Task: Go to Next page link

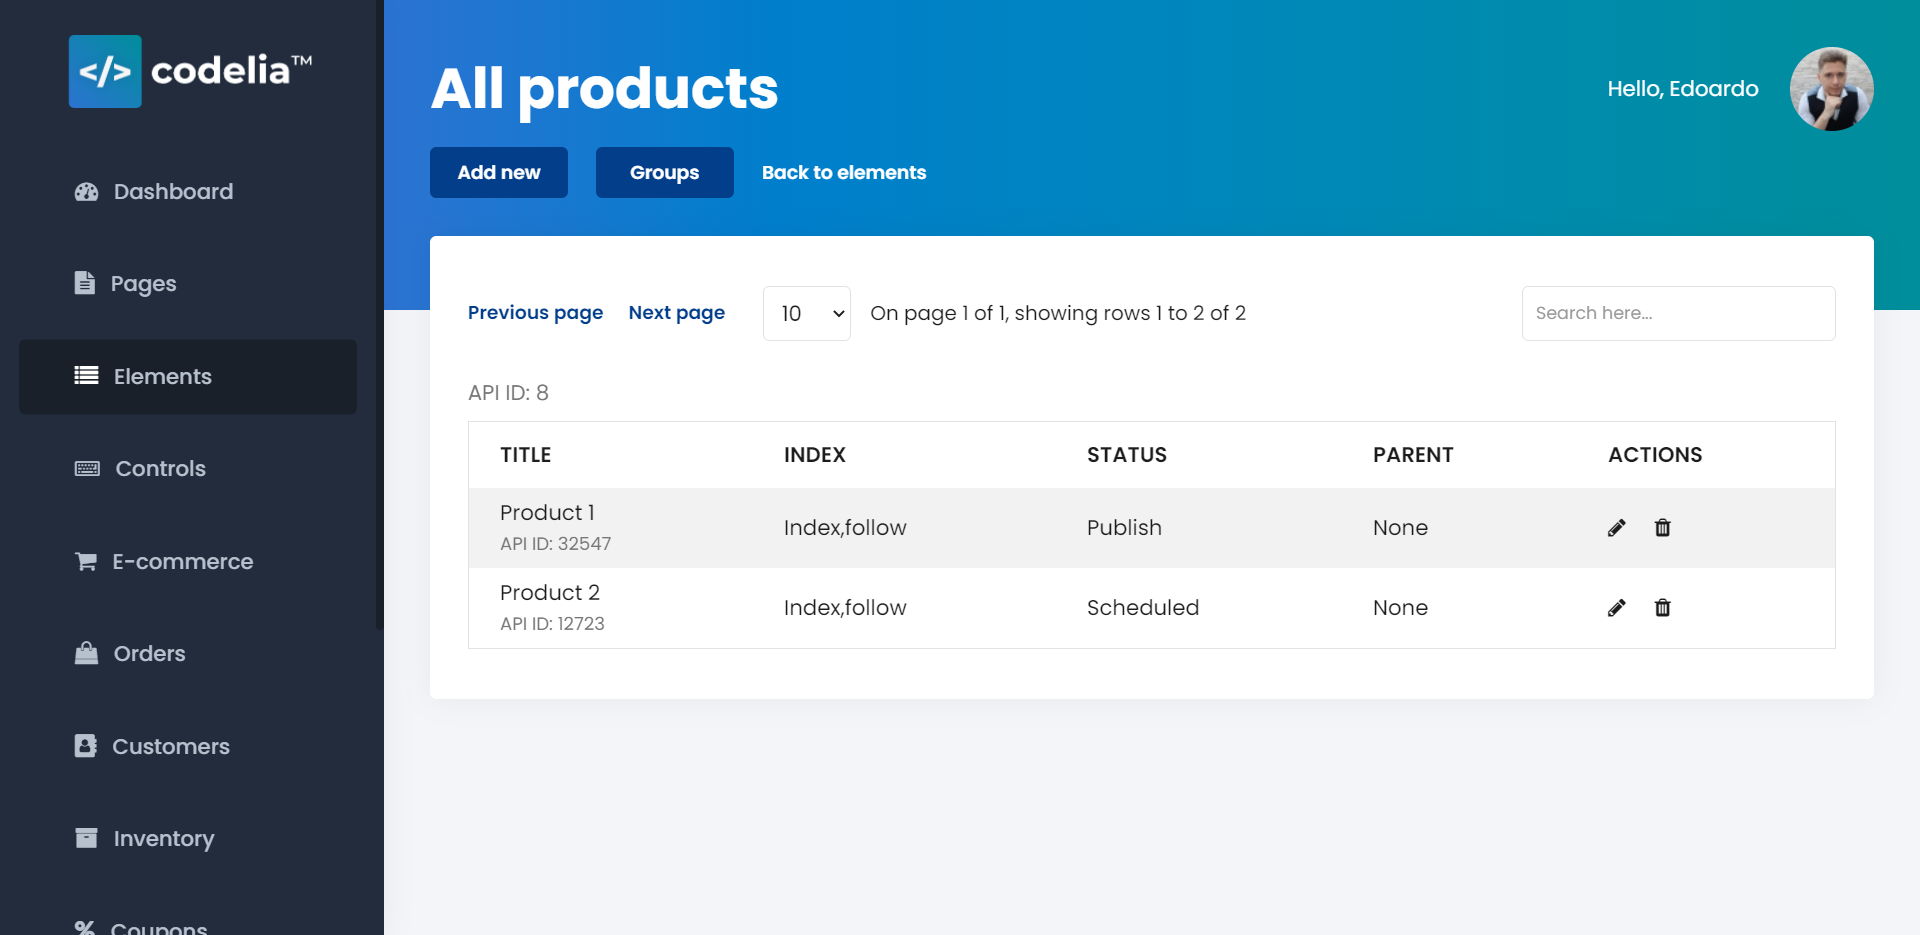Action: (x=676, y=313)
